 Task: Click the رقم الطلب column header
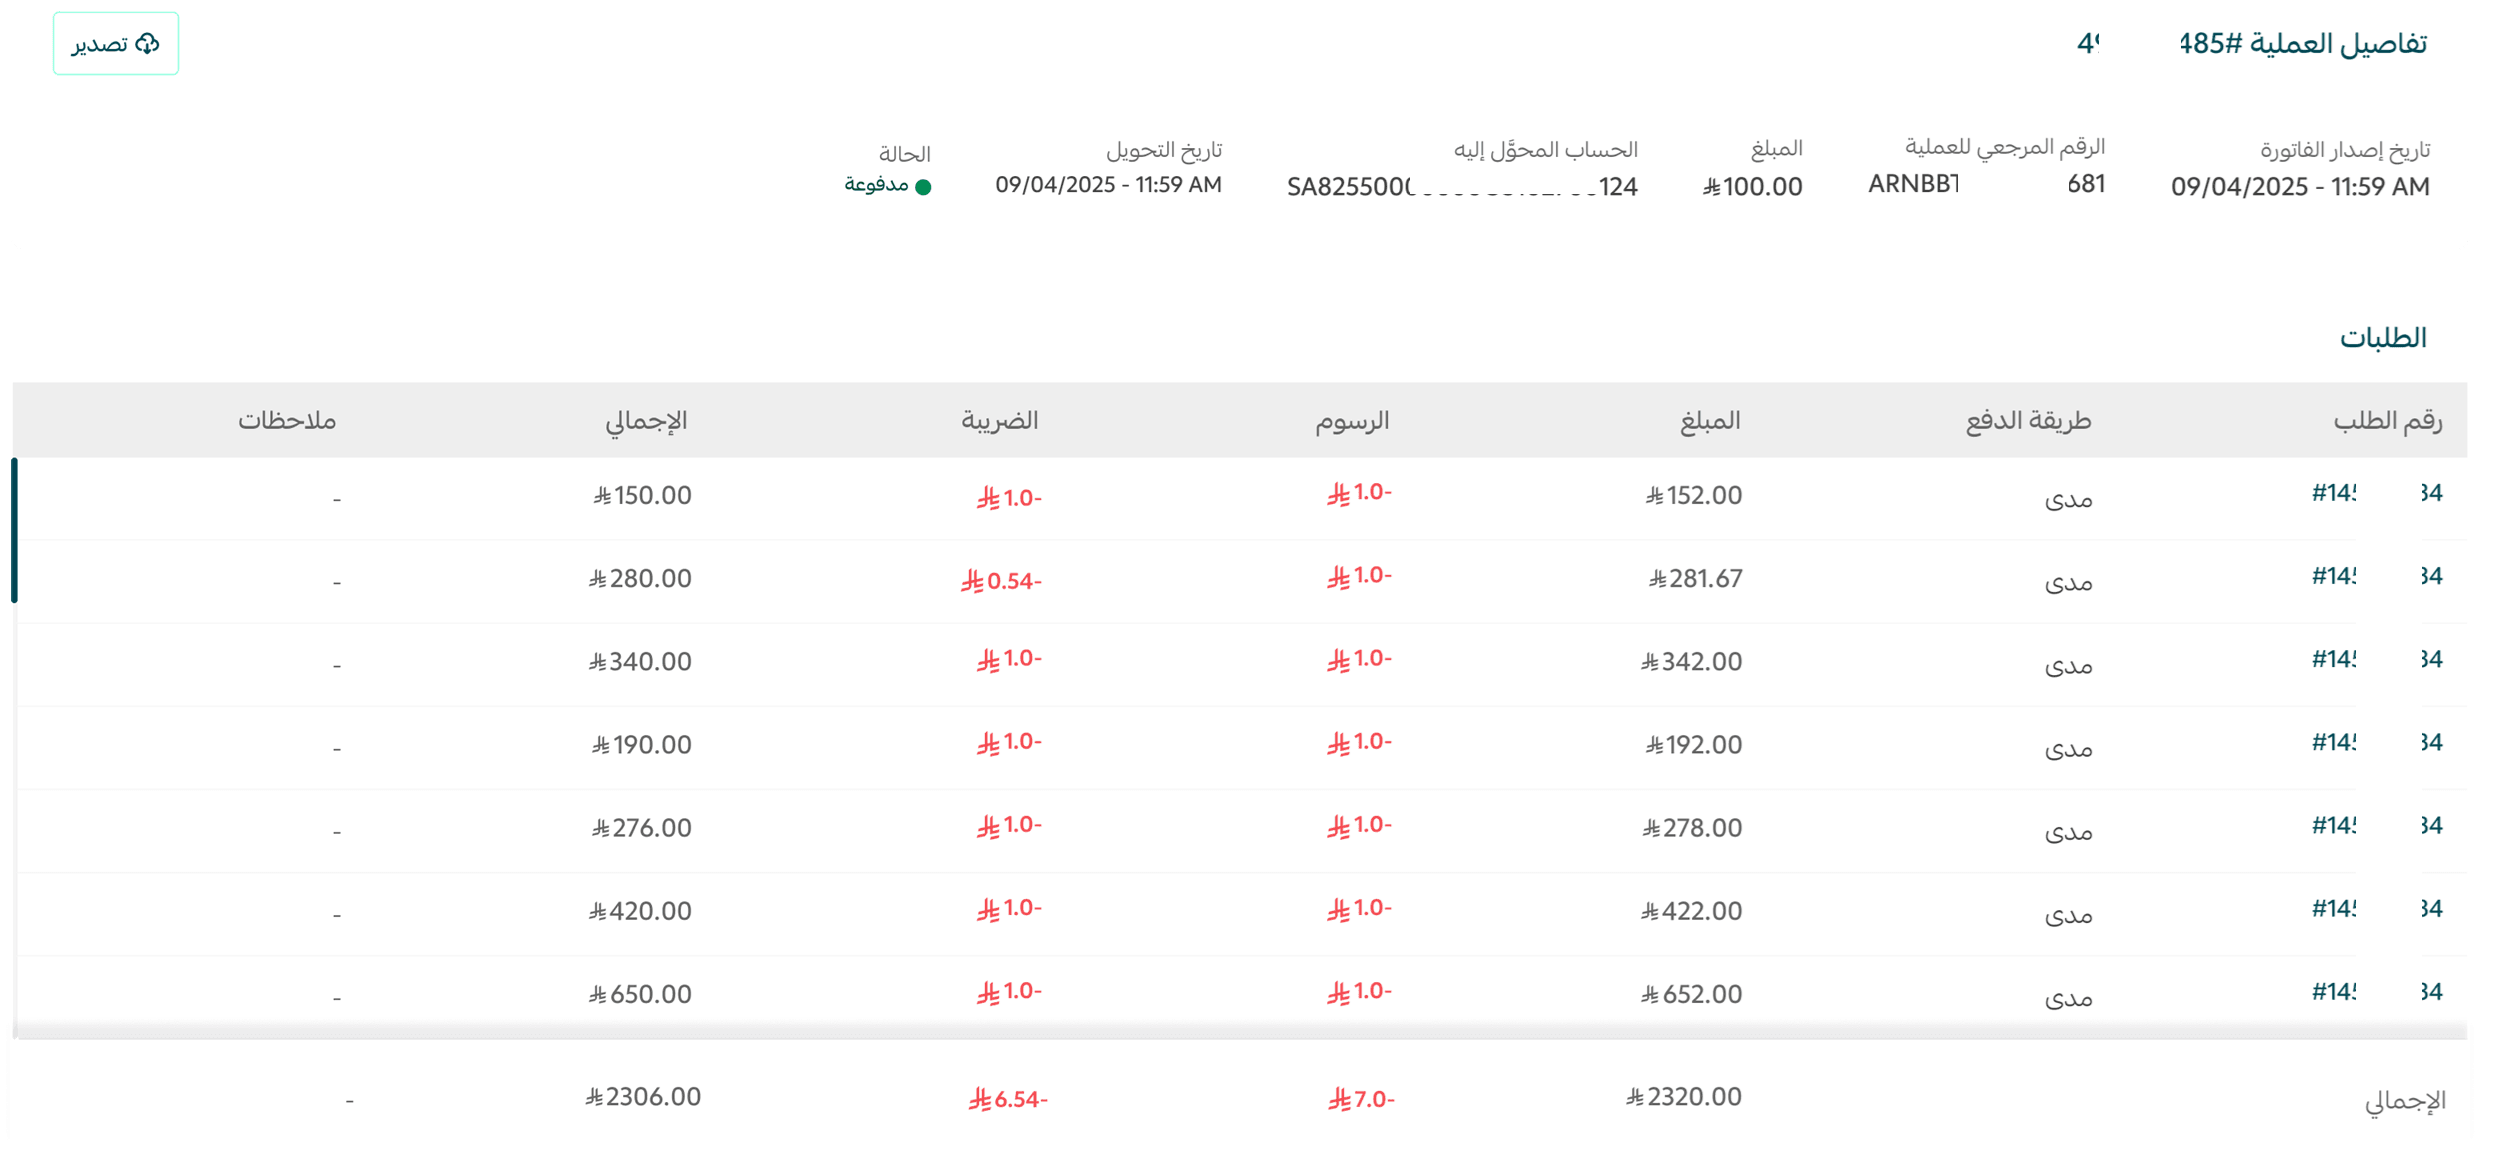tap(2388, 421)
